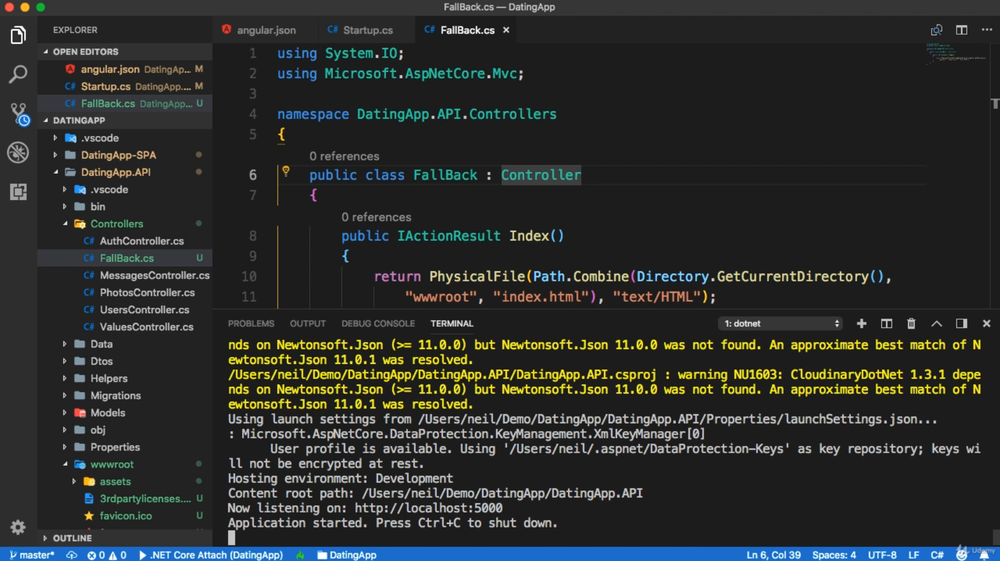Click the warnings count in status bar
Image resolution: width=1000 pixels, height=561 pixels.
[117, 555]
